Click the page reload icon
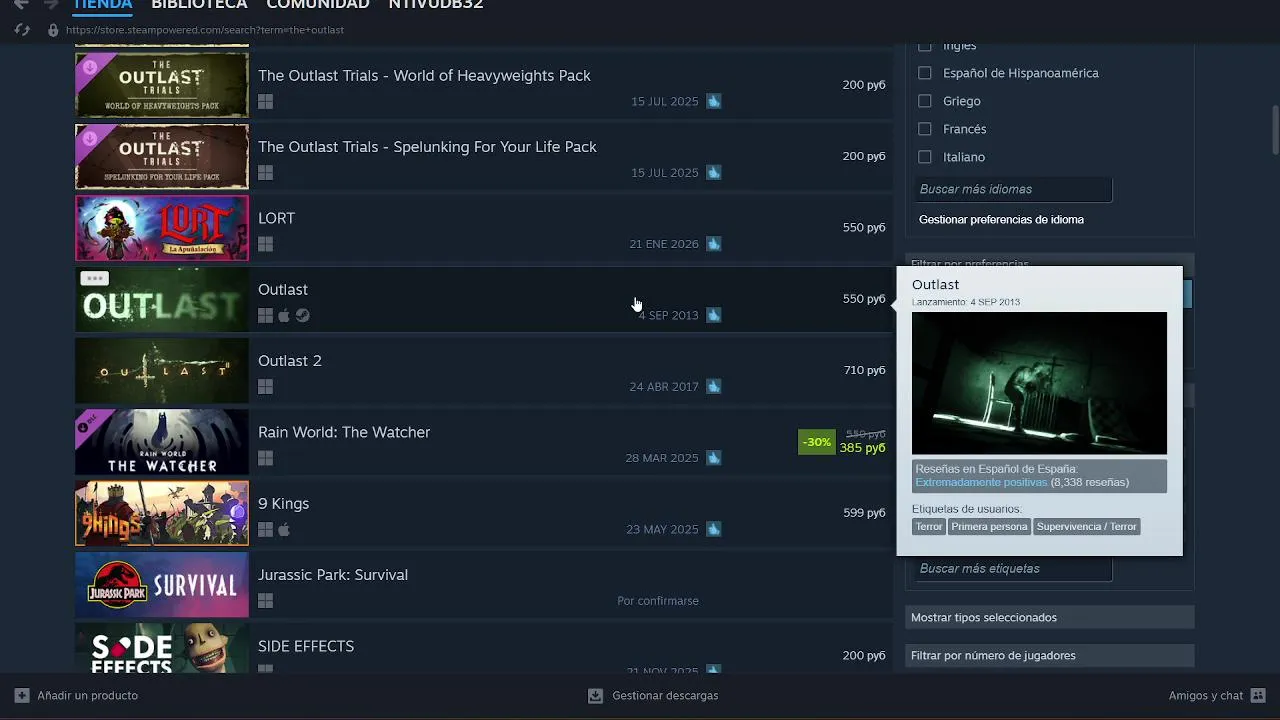 pyautogui.click(x=22, y=30)
